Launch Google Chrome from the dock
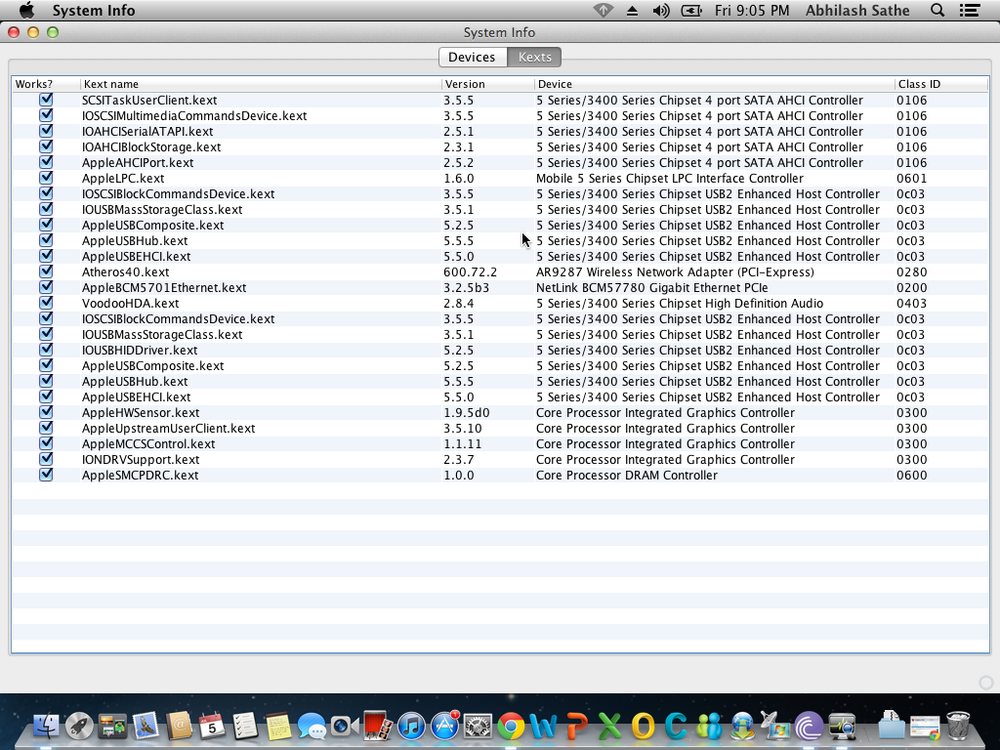 (x=511, y=724)
